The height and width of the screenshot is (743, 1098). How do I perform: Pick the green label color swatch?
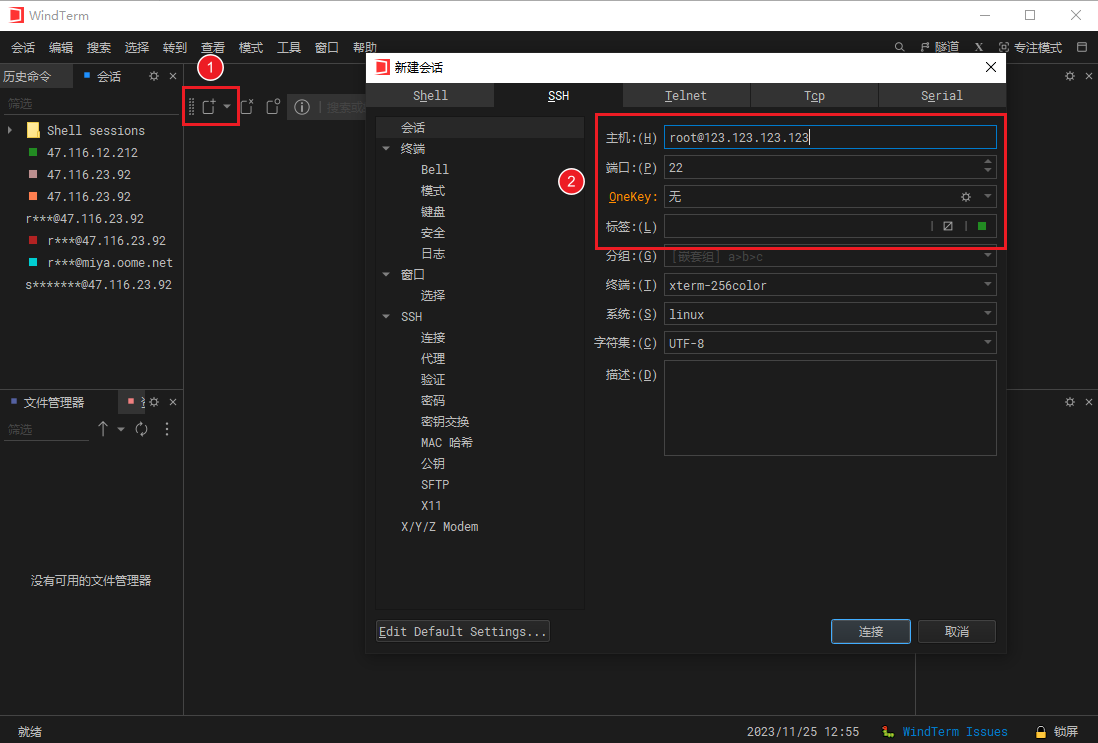click(x=982, y=226)
